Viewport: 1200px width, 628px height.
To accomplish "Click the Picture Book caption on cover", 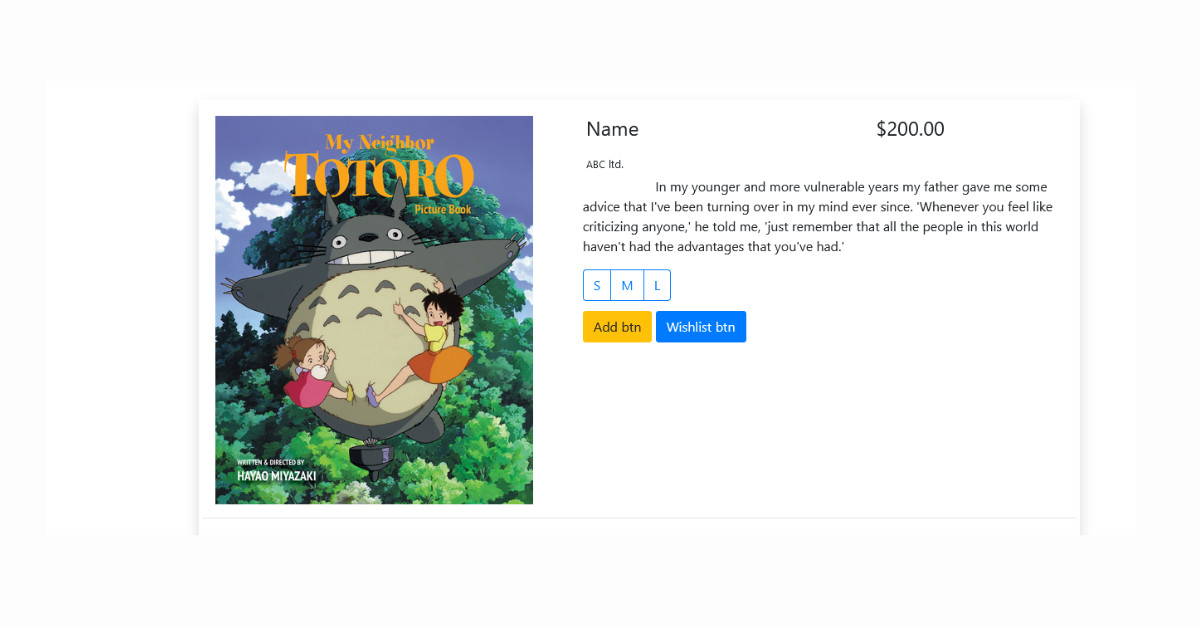I will 442,209.
